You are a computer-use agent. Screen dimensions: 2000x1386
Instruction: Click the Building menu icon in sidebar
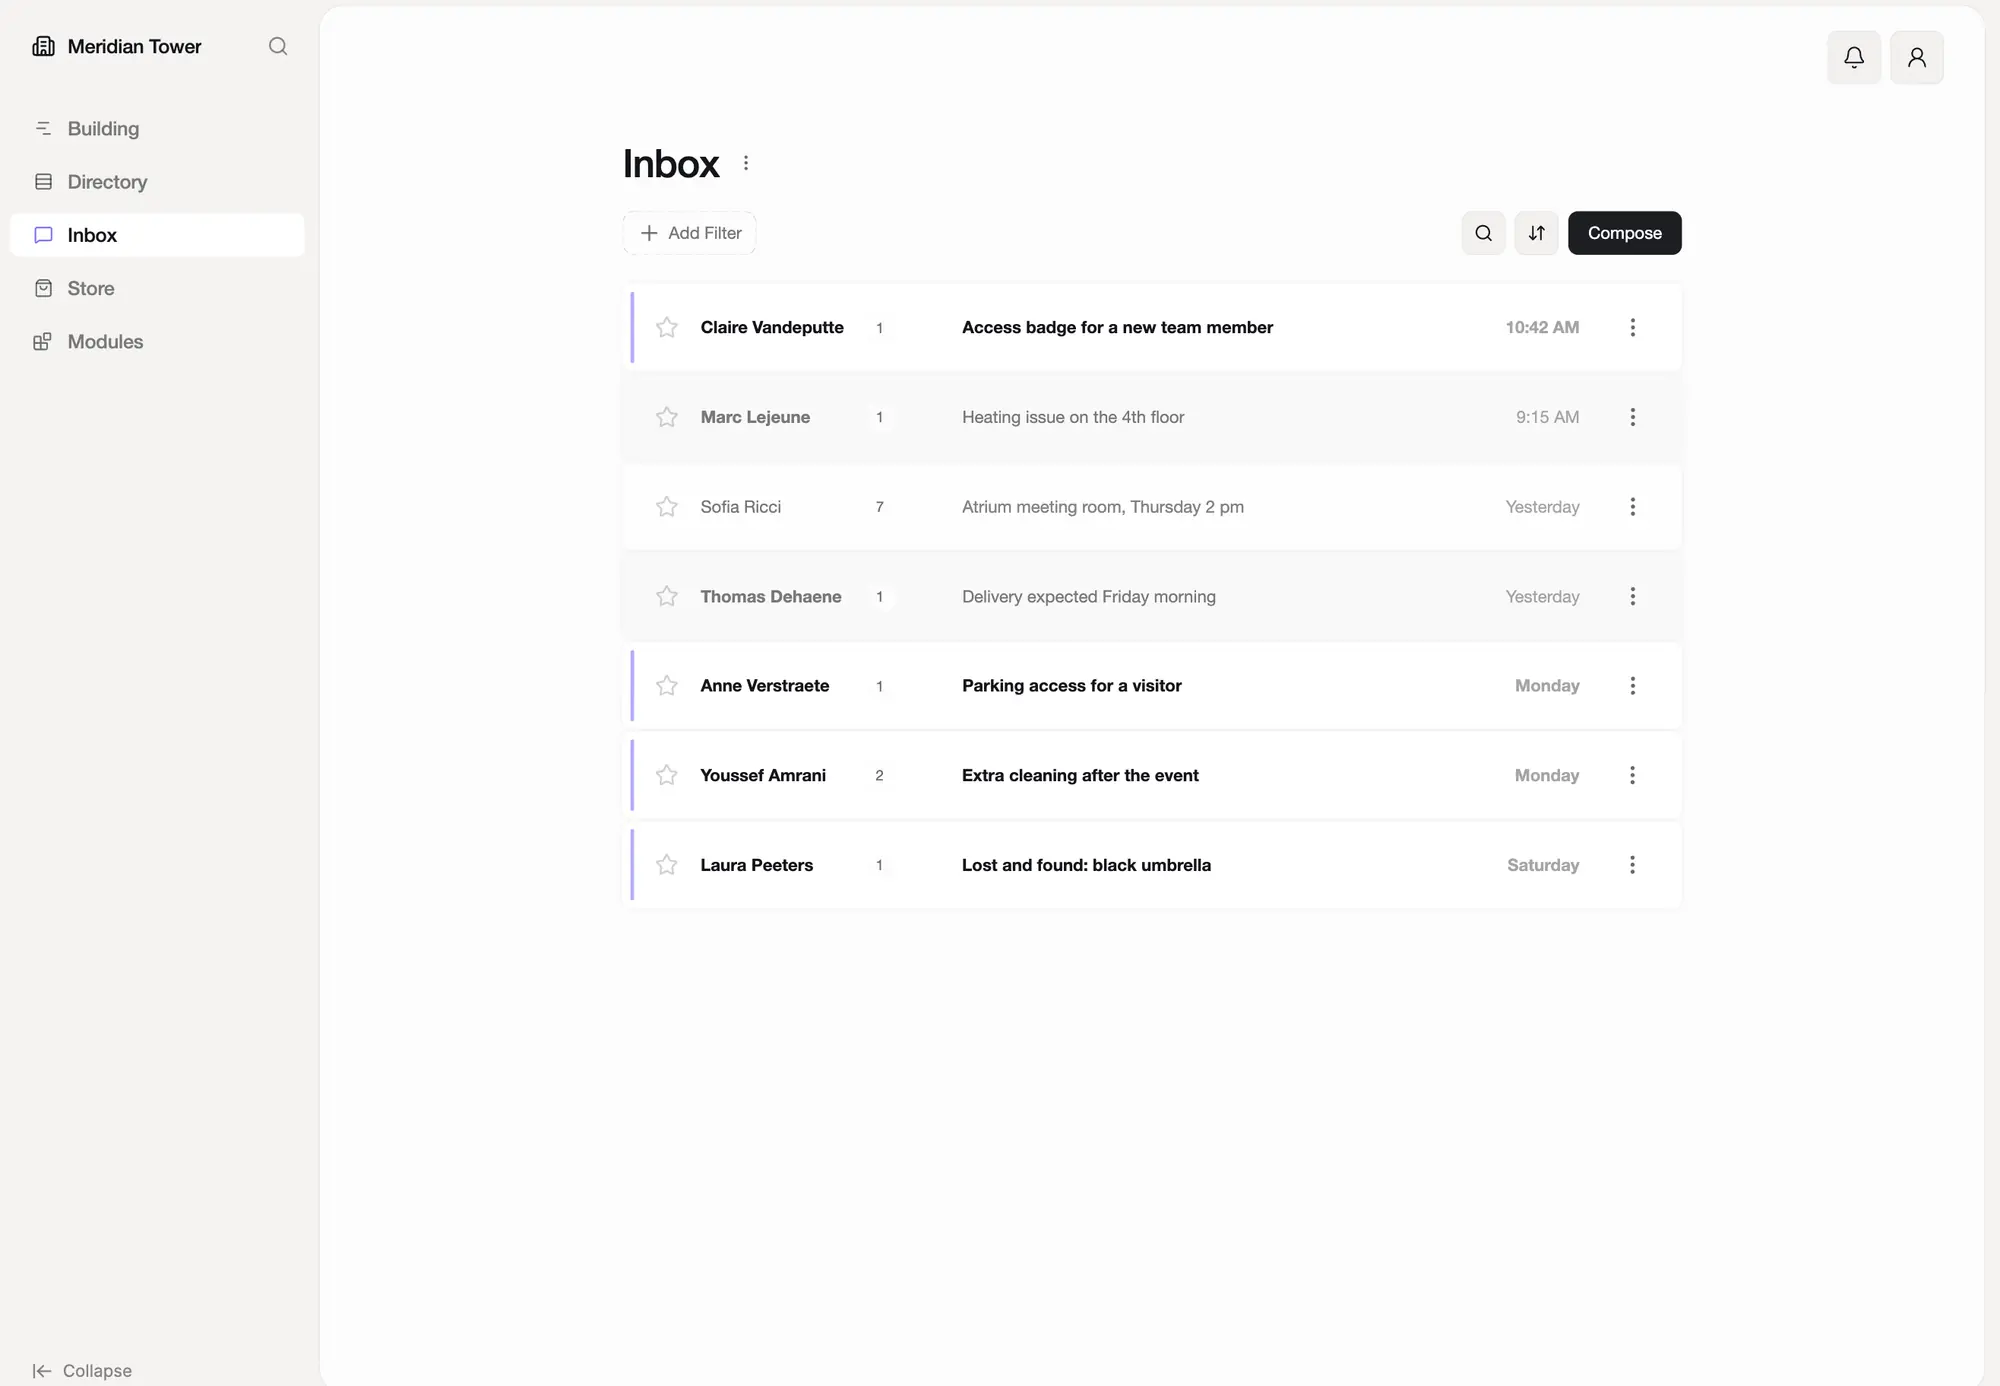(x=43, y=128)
